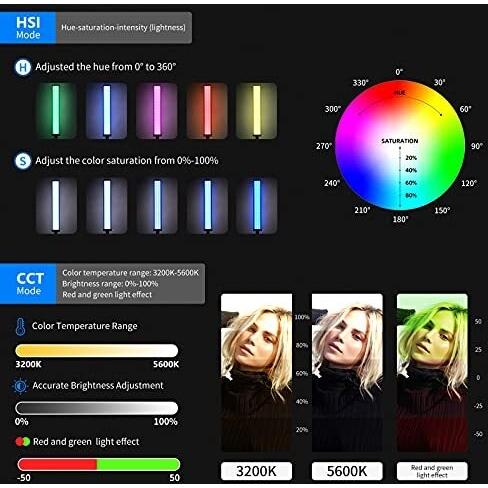Open the HSI Mode tab
The width and height of the screenshot is (488, 488).
click(x=28, y=28)
